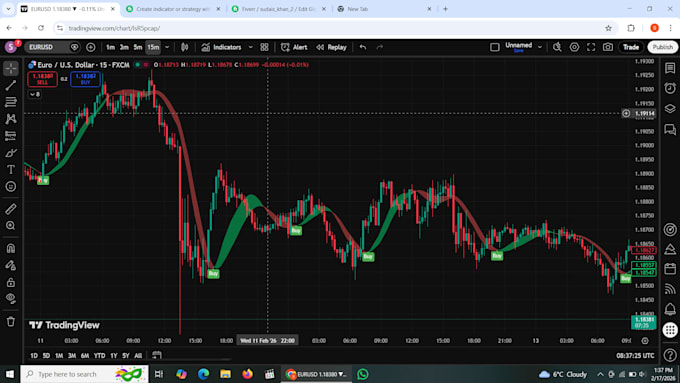Toggle magnet mode
The image size is (680, 383).
11,248
